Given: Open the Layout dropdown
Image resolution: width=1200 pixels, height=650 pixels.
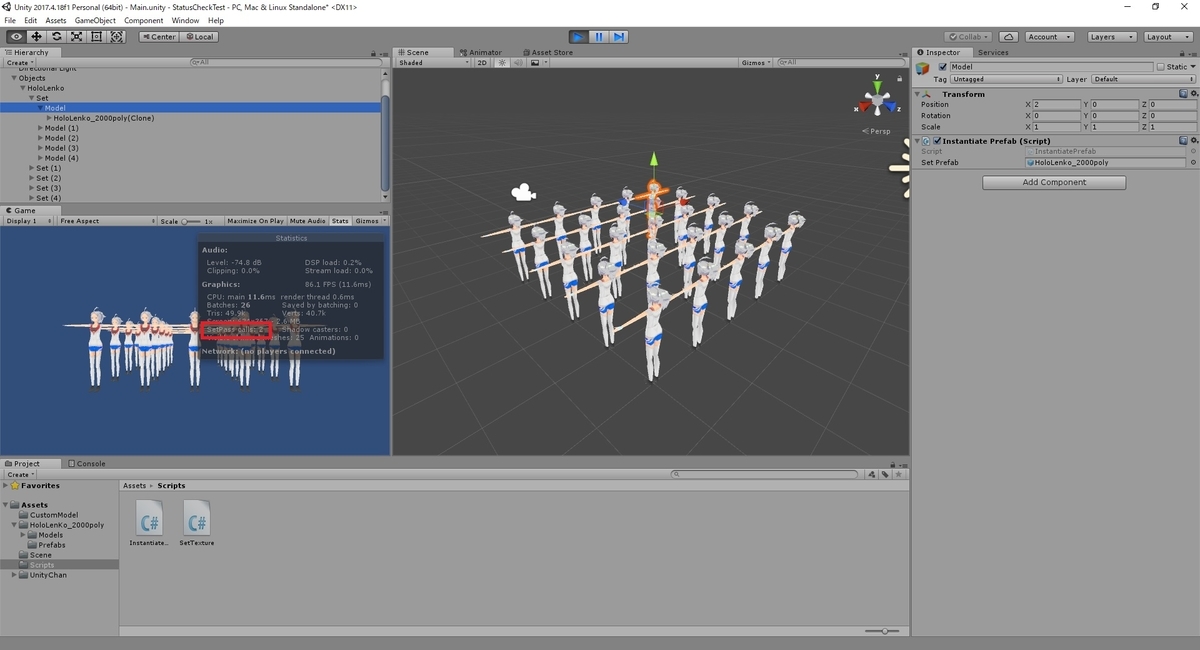Looking at the screenshot, I should point(1168,37).
